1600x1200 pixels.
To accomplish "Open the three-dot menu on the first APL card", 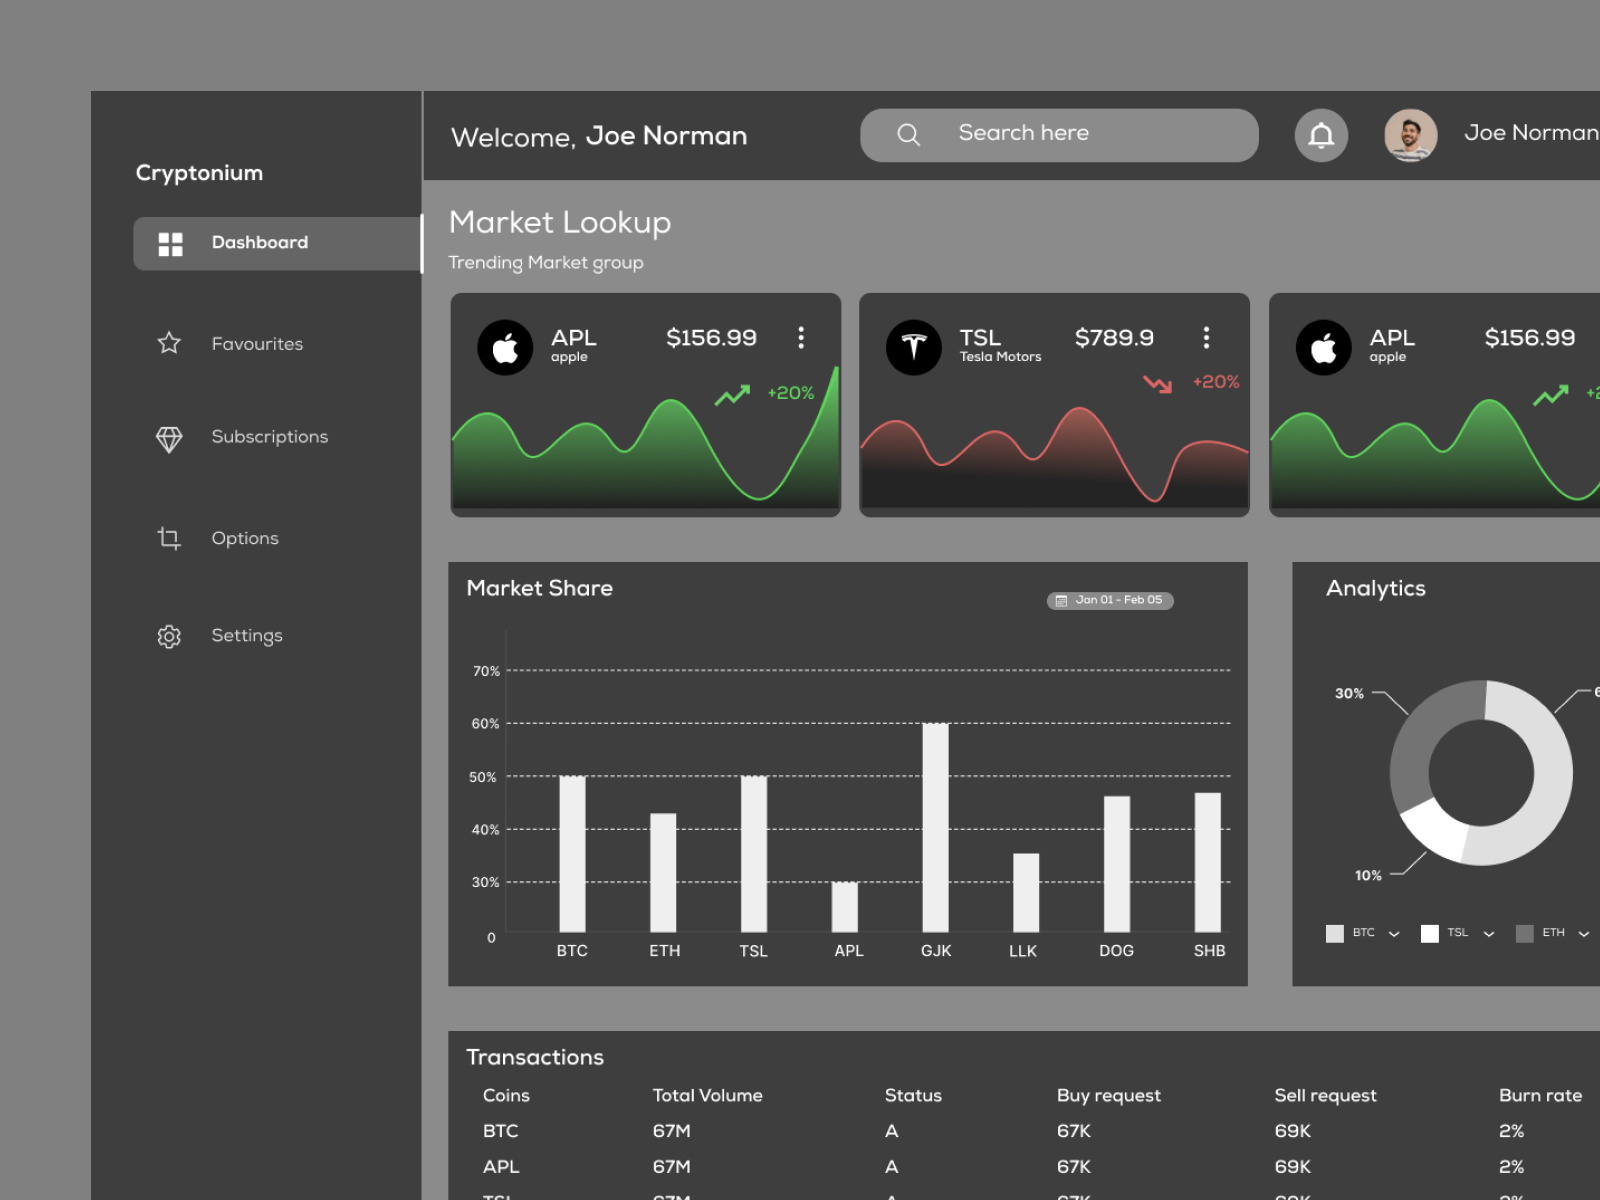I will pos(801,337).
